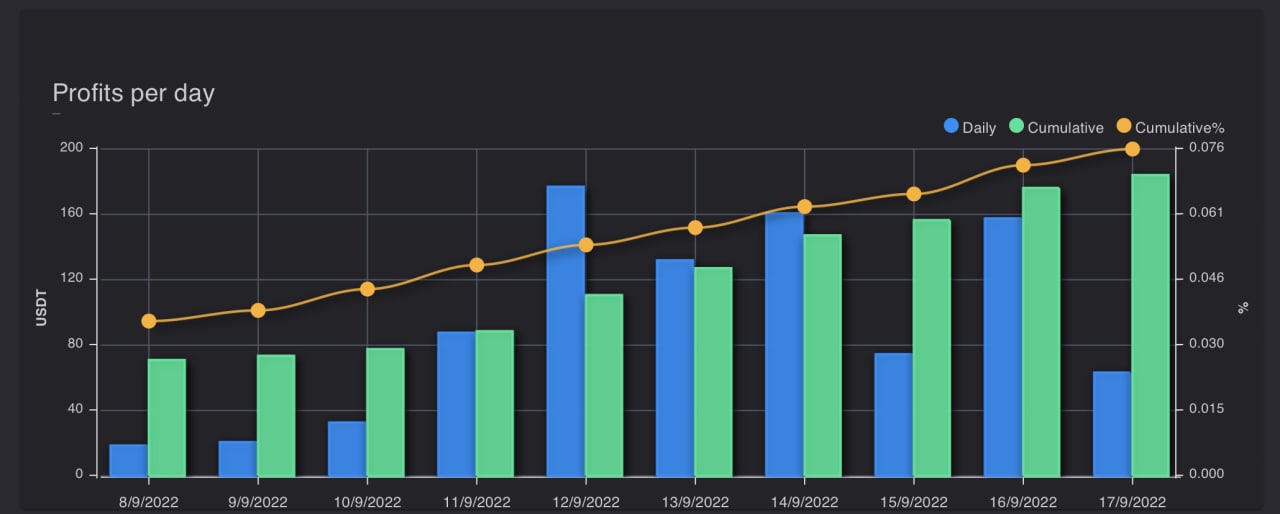Click the green Cumulative bar for 11/9/2022
Viewport: 1280px width, 514px height.
[x=495, y=403]
